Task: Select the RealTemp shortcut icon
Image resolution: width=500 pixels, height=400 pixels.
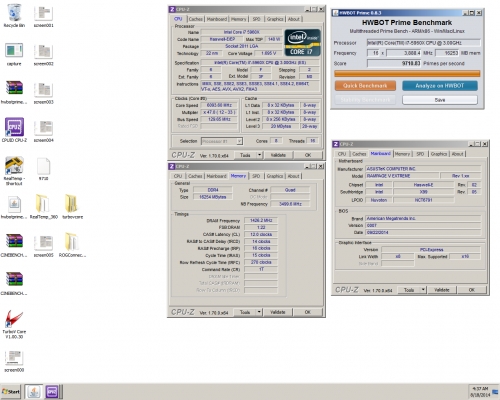Action: tap(14, 165)
